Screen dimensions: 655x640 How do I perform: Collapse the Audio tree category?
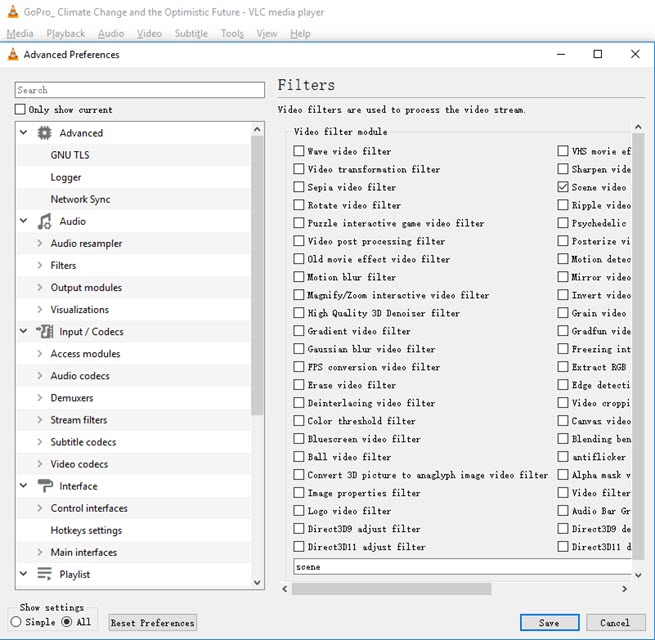[24, 221]
